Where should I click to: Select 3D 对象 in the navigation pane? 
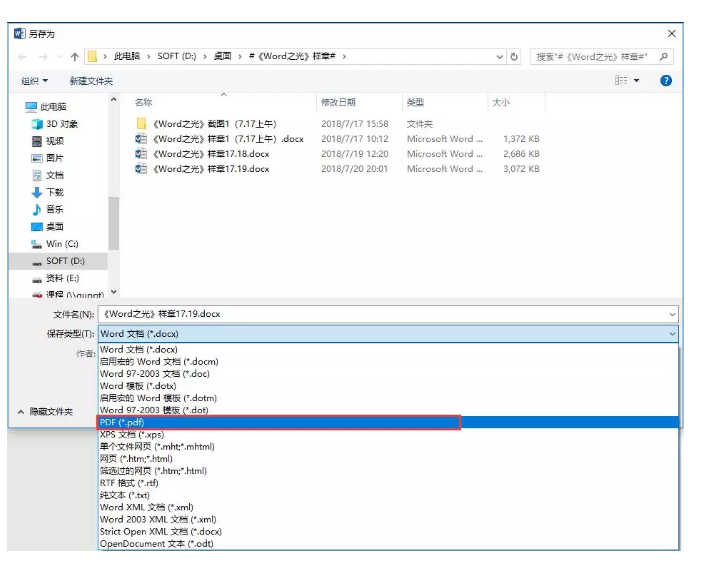(54, 124)
